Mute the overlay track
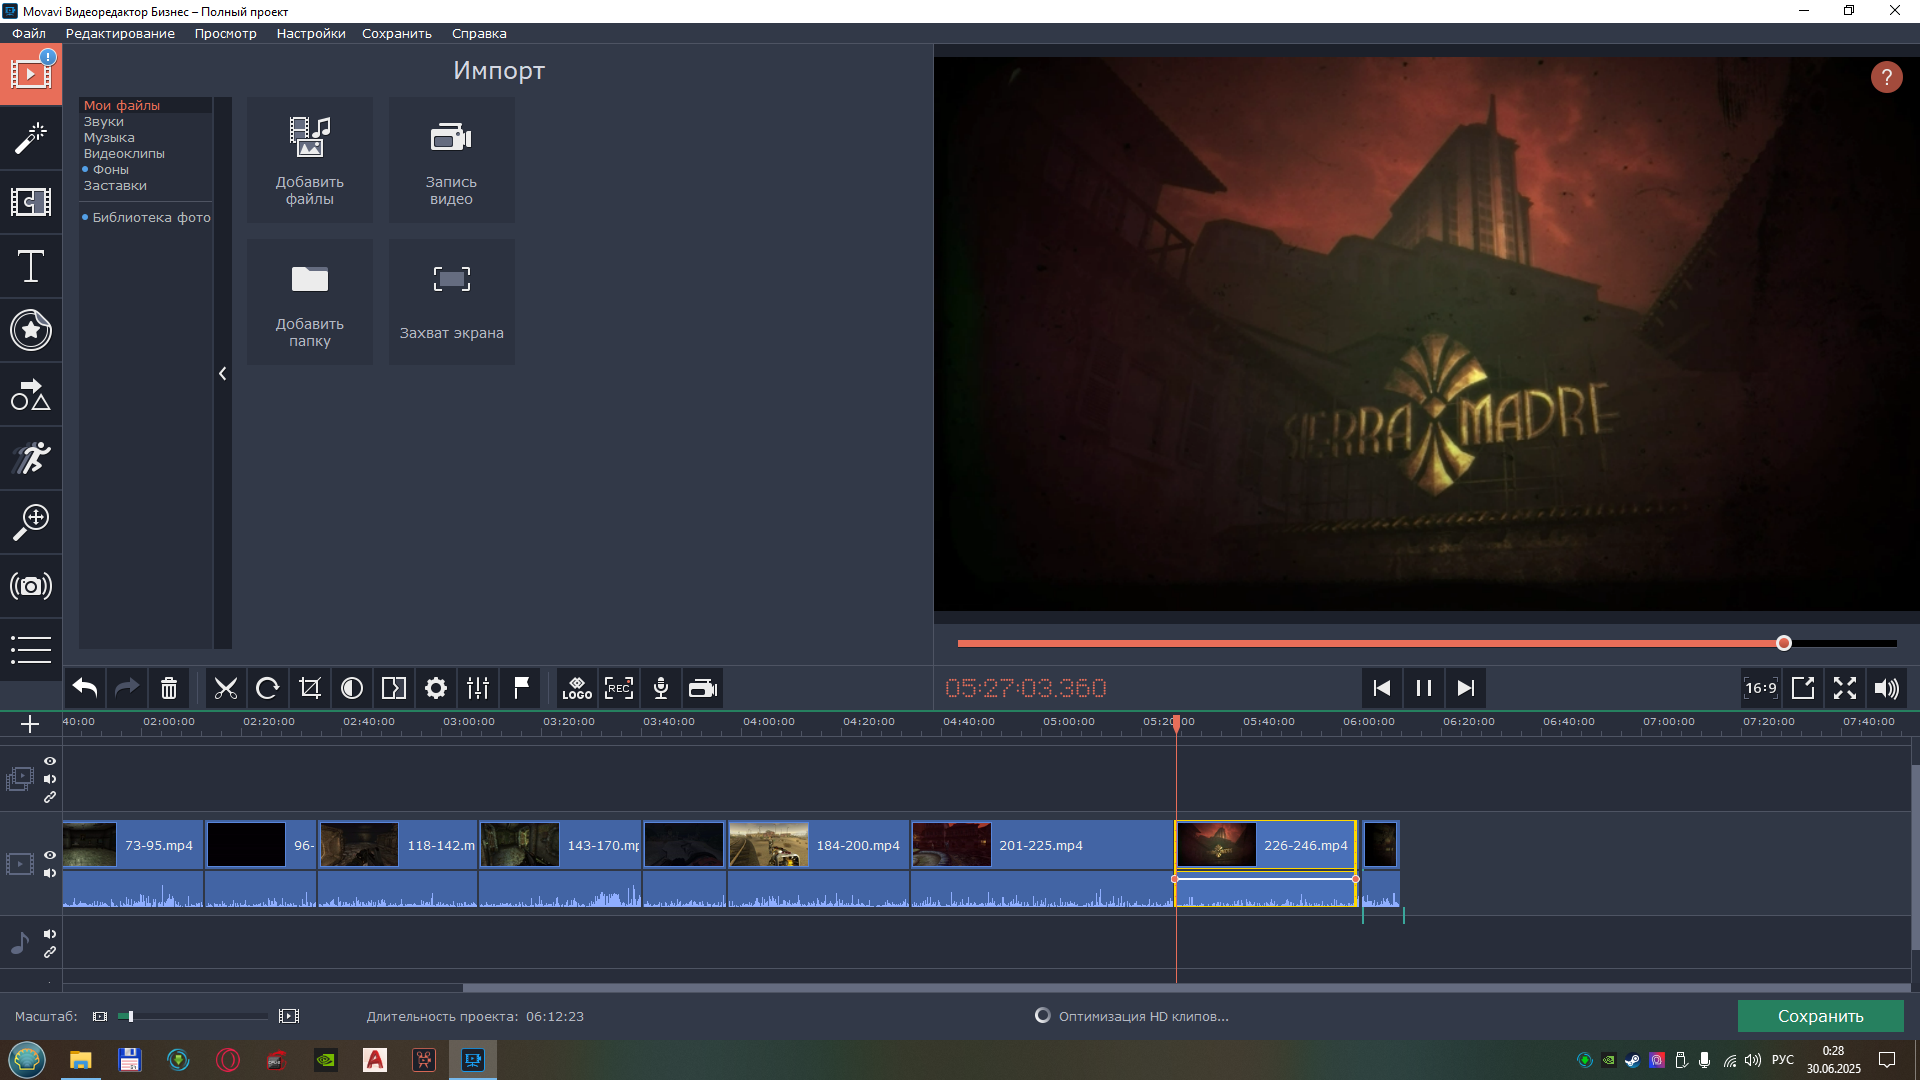 pos(50,779)
